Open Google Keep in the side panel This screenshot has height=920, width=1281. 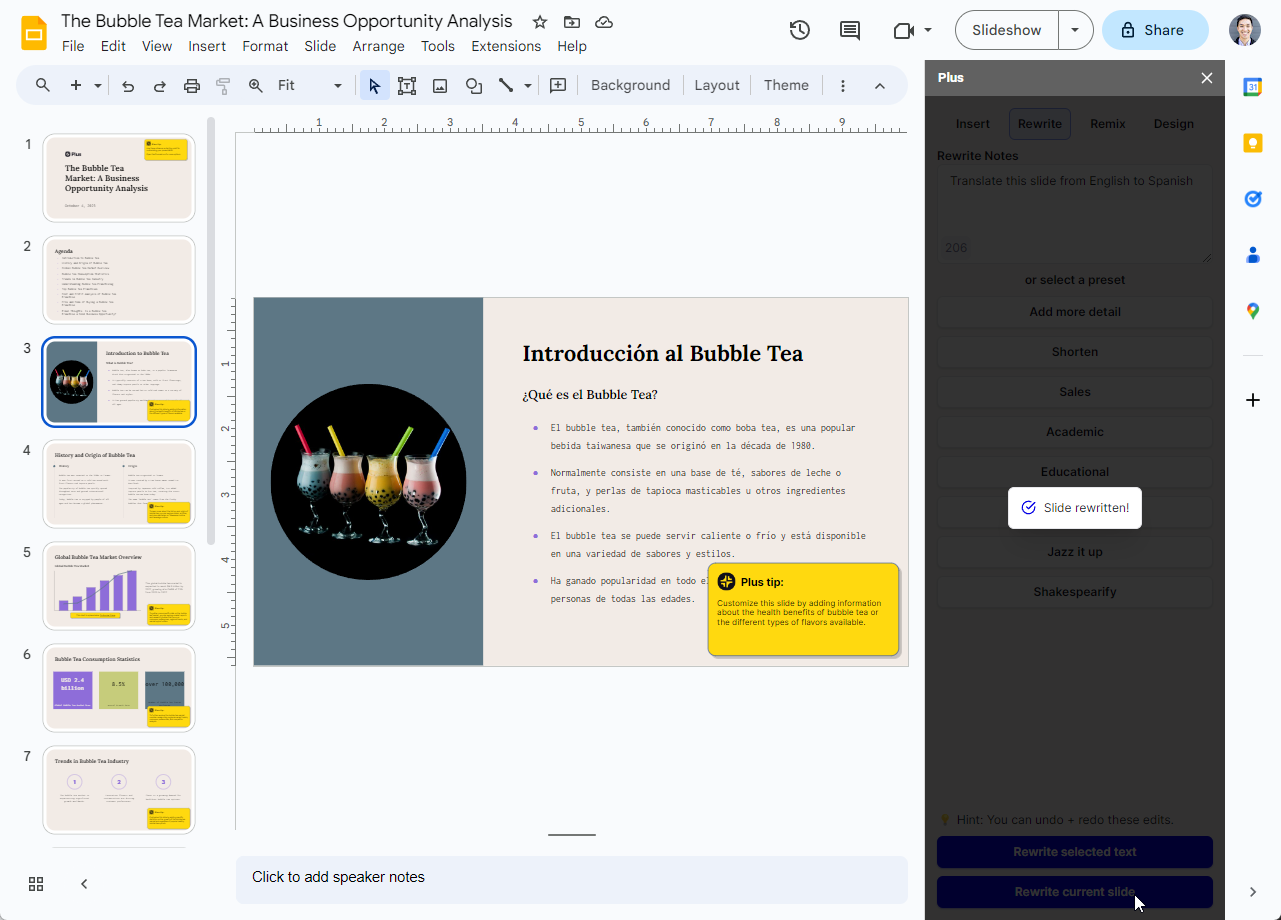(x=1252, y=143)
